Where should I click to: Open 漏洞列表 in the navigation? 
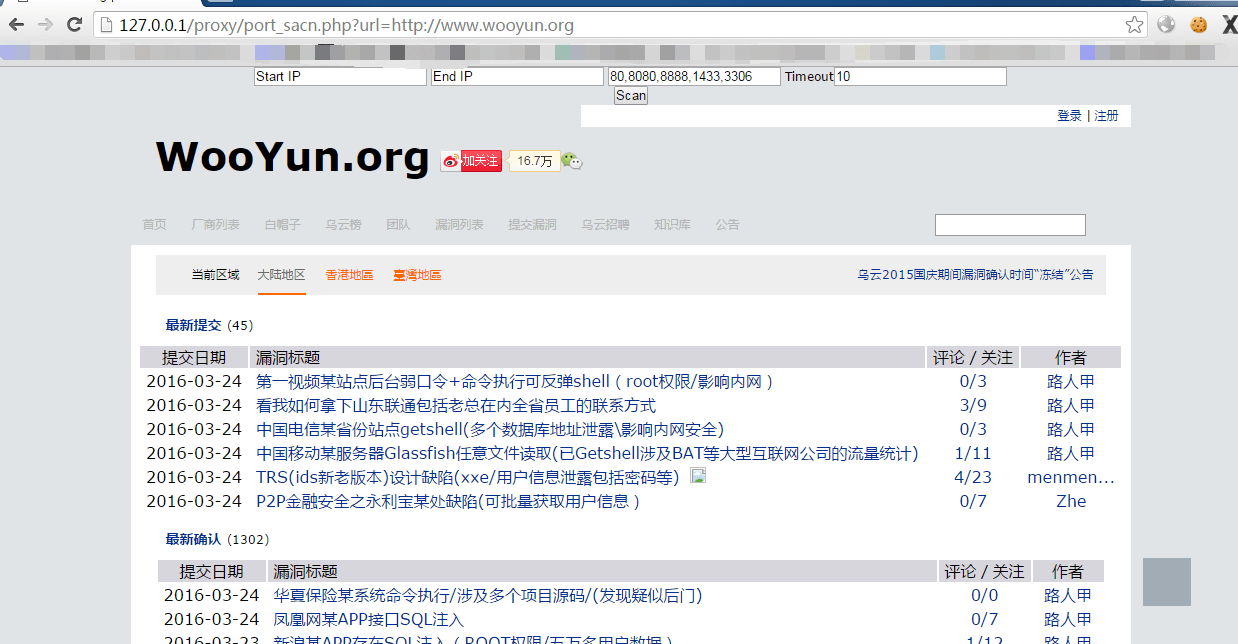point(459,225)
